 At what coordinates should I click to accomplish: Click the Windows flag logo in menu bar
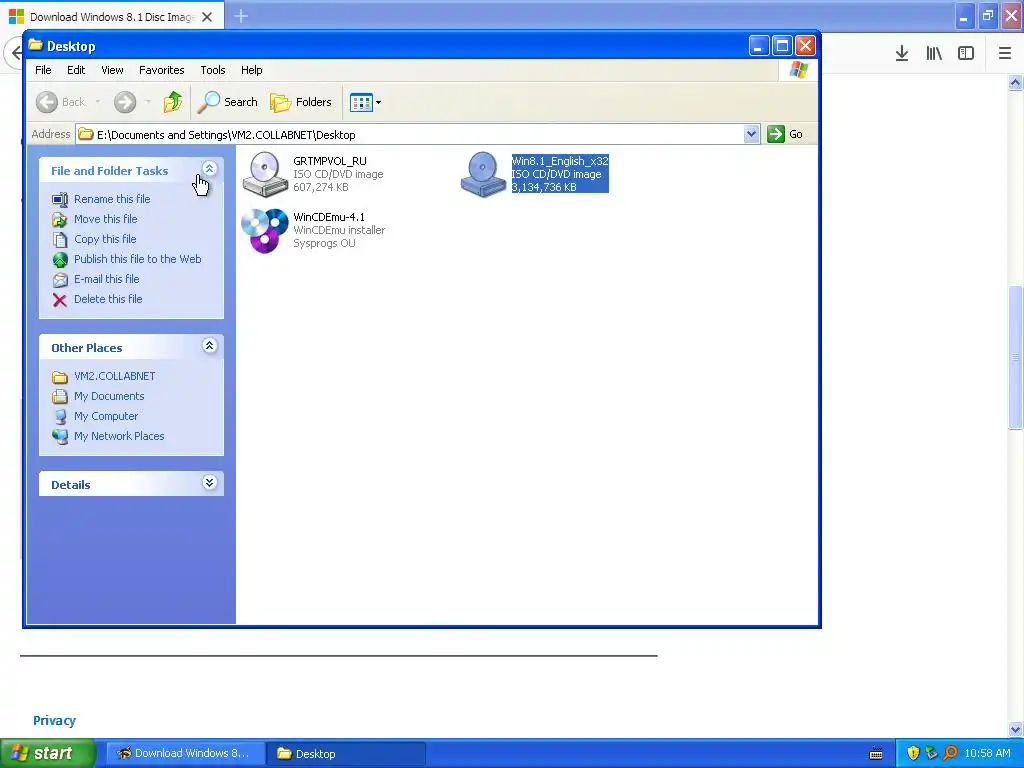point(798,70)
